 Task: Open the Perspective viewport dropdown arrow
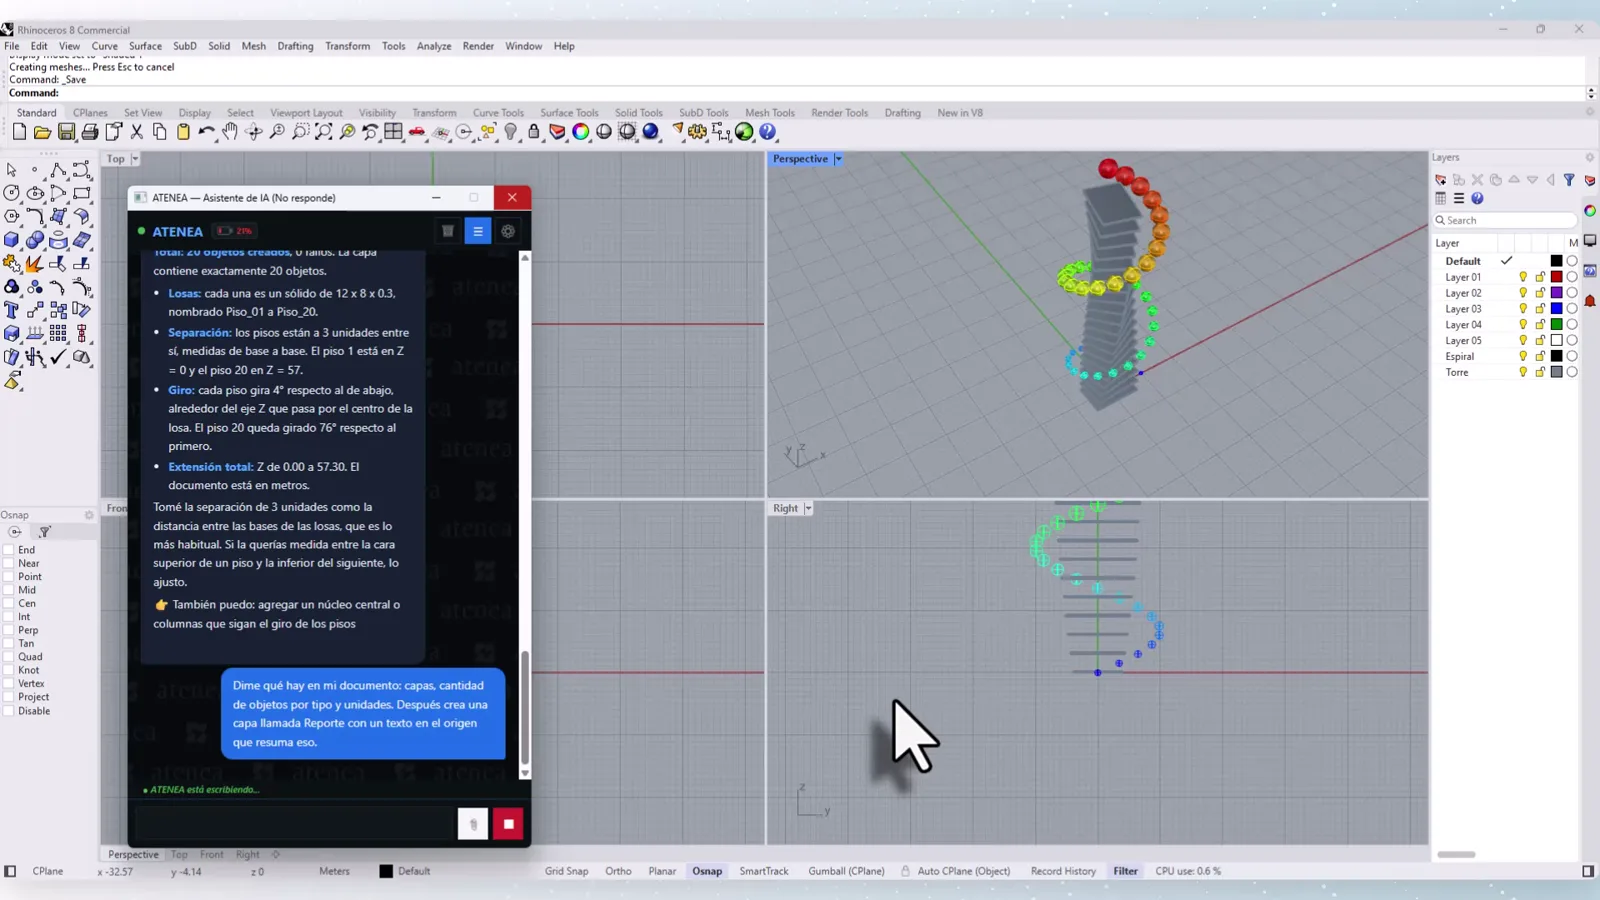pos(838,159)
